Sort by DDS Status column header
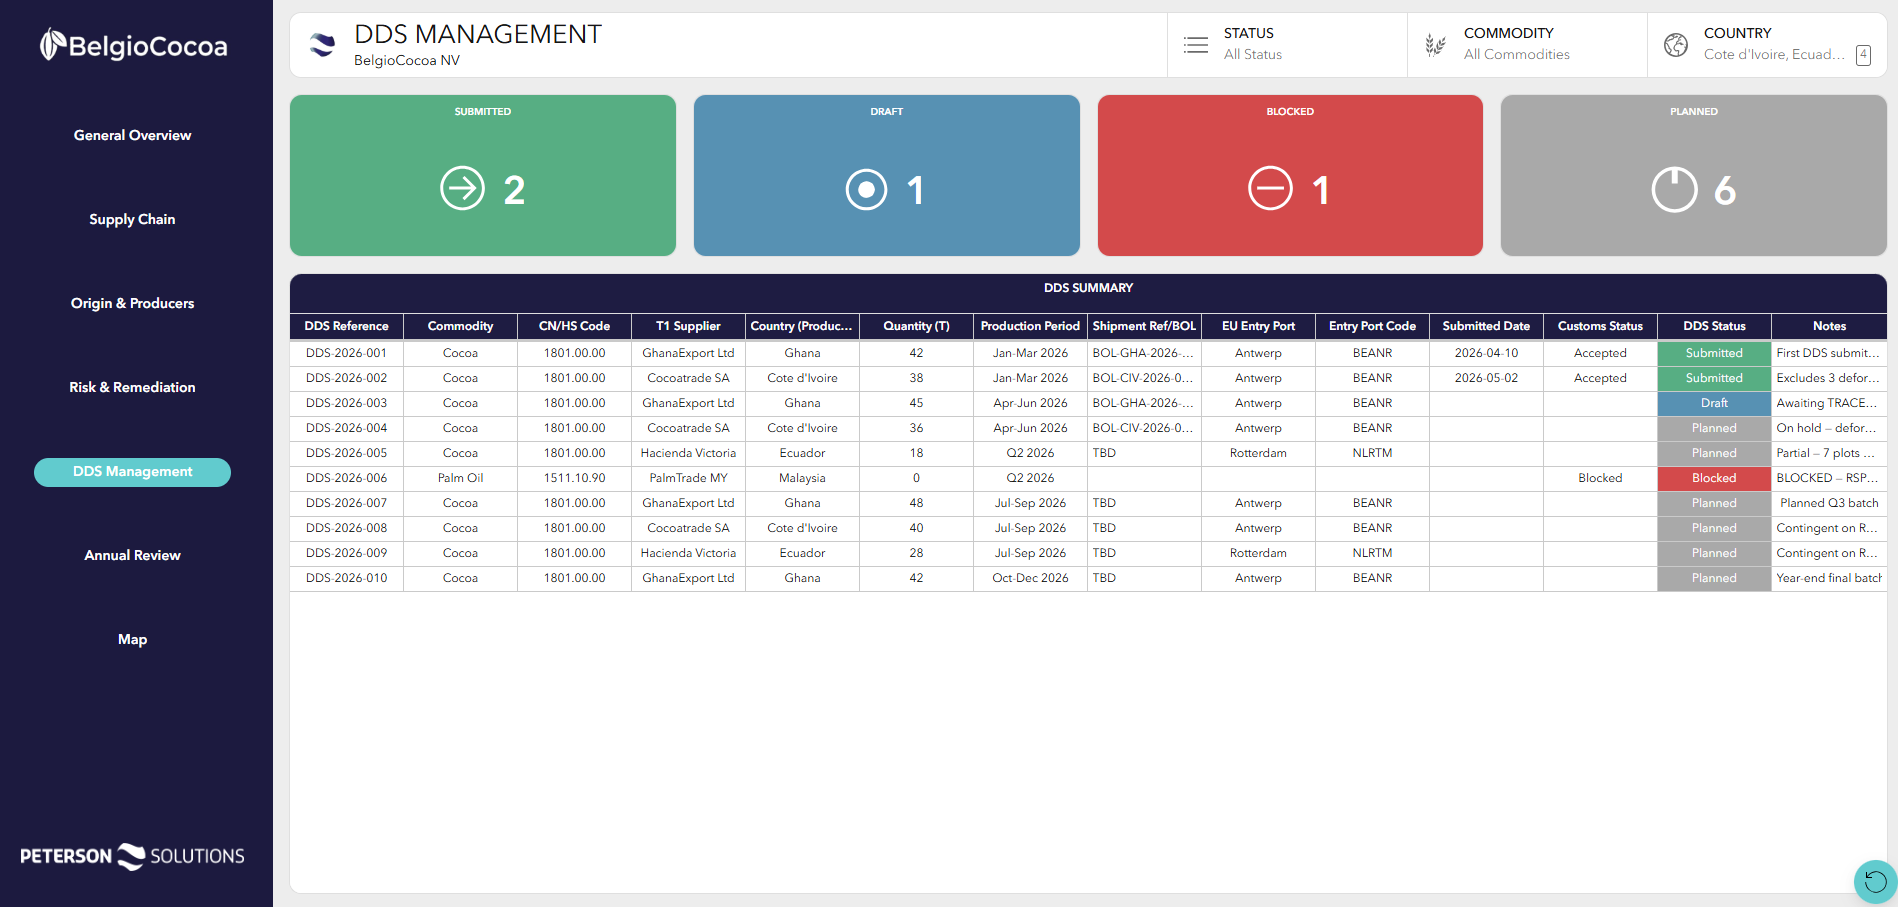 coord(1714,326)
